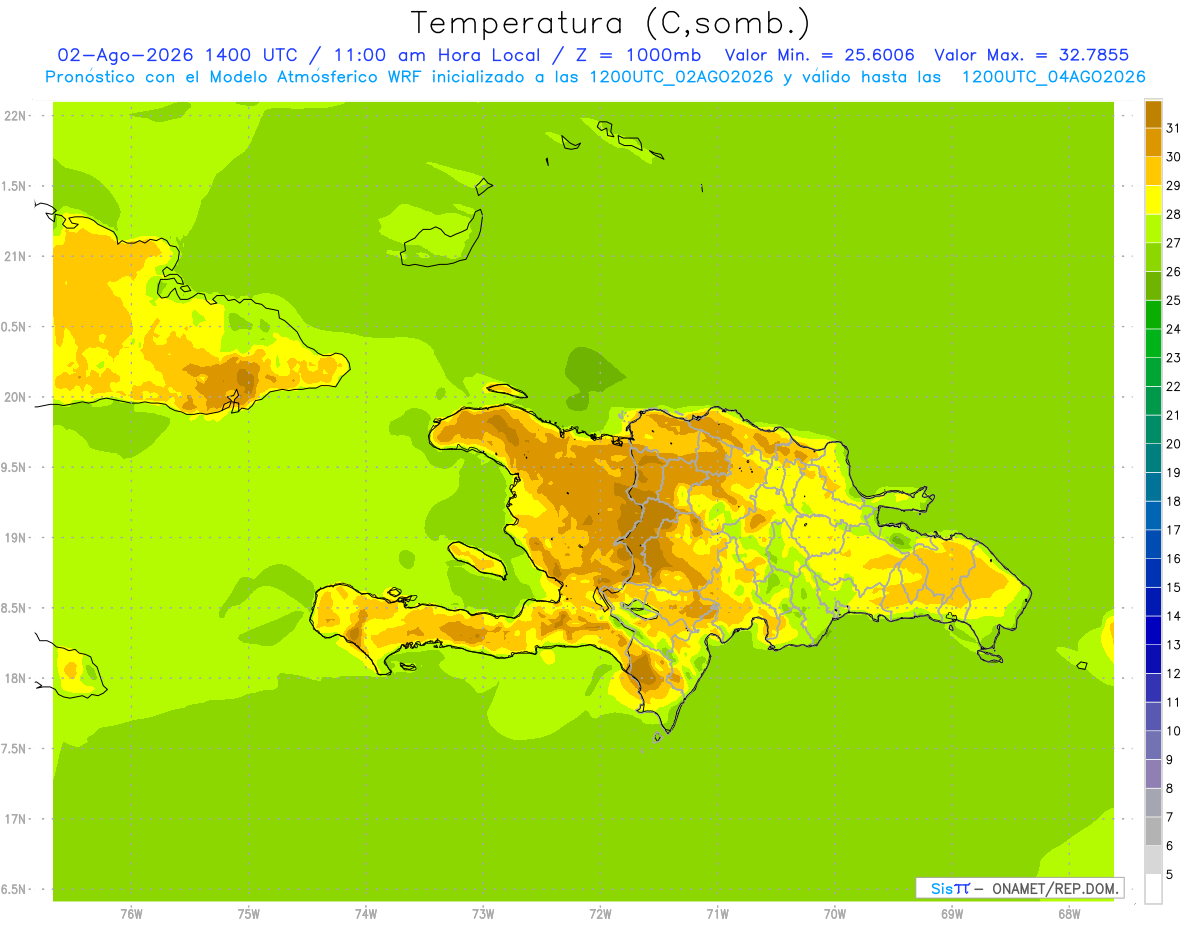Pick the legend swatch between 27 and 28
The height and width of the screenshot is (927, 1200).
(x=1153, y=228)
